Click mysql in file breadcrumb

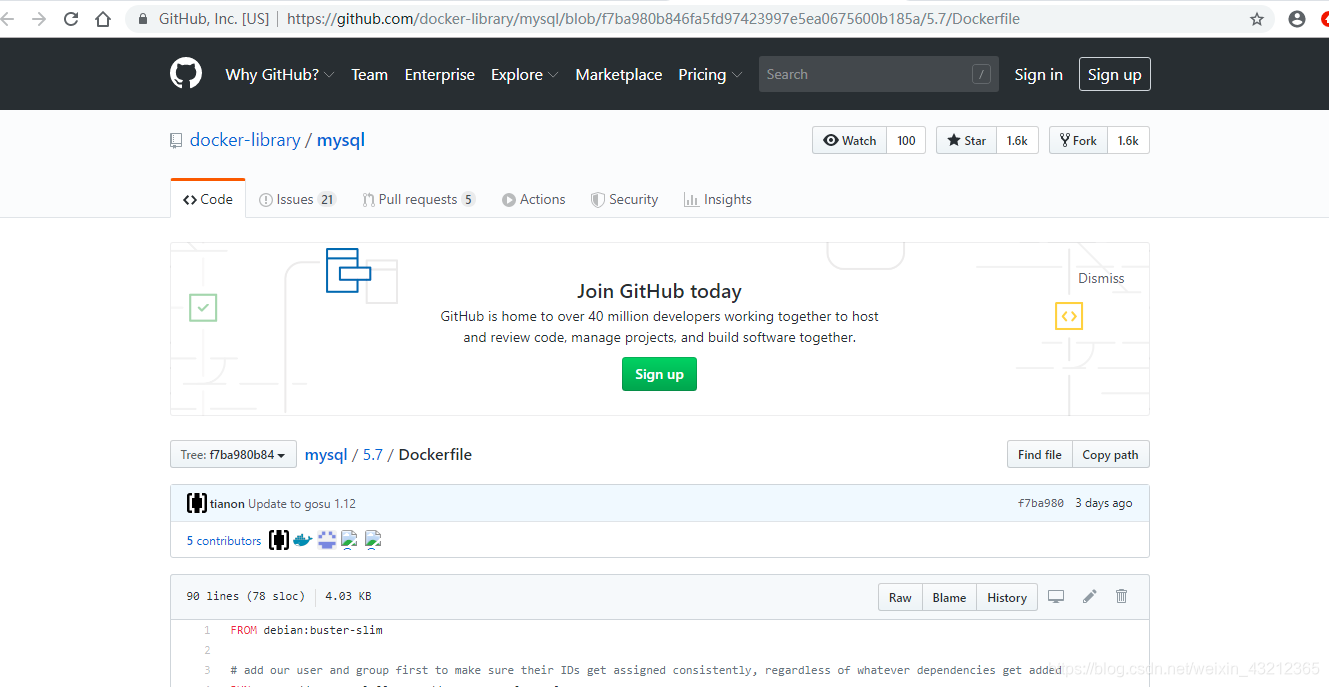pos(326,454)
